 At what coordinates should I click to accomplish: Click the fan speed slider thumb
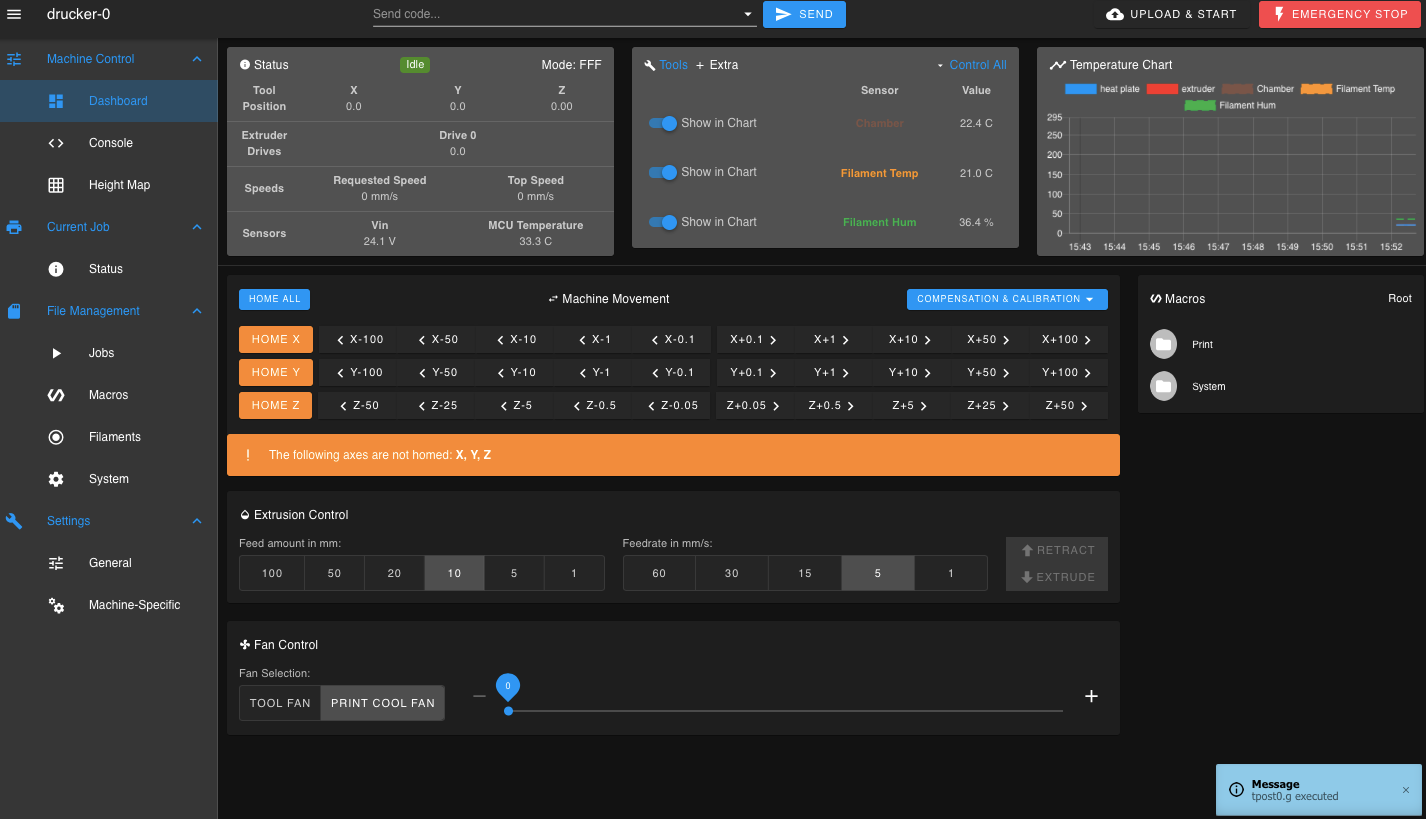509,711
